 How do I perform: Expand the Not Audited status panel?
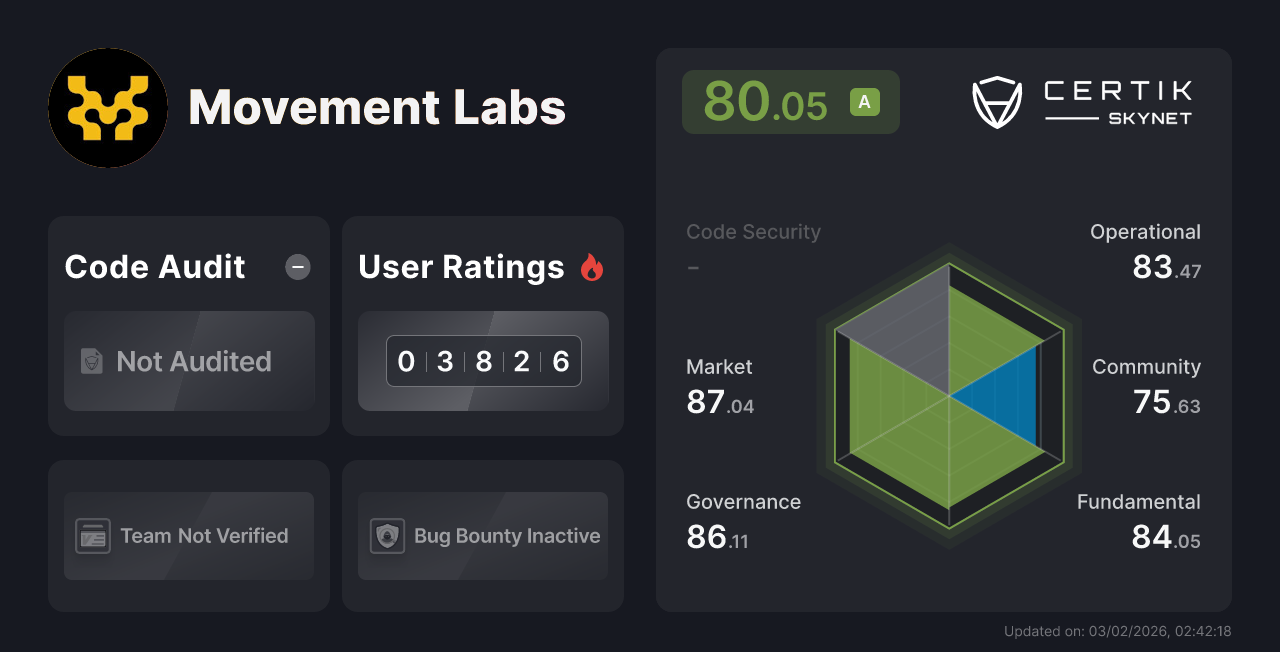(x=189, y=362)
